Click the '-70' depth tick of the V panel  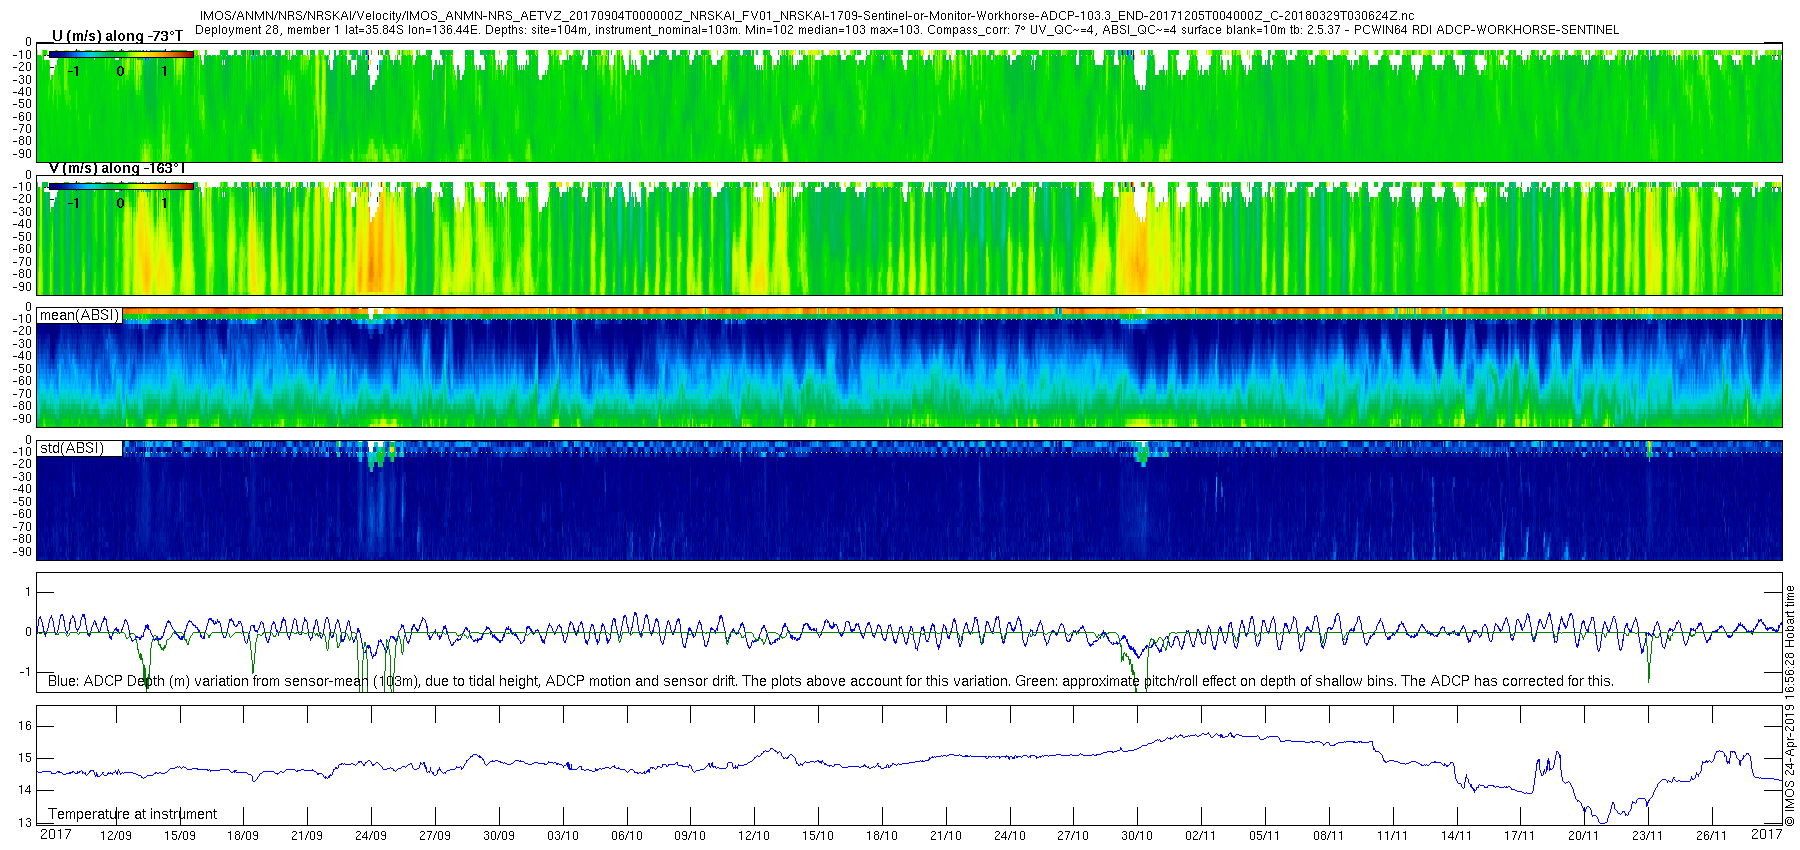[23, 261]
